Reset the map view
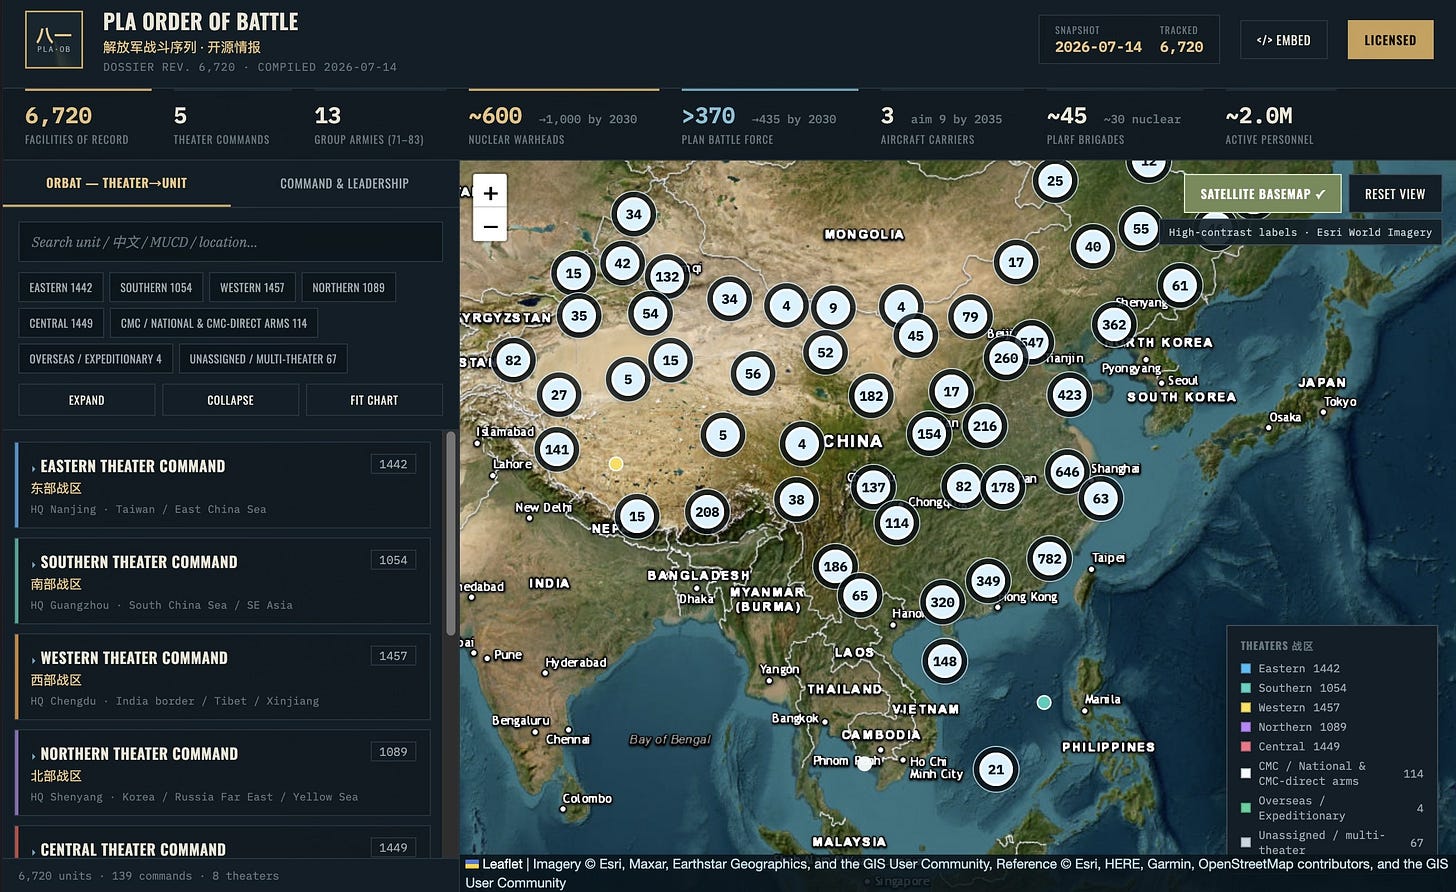Viewport: 1456px width, 892px height. coord(1395,194)
